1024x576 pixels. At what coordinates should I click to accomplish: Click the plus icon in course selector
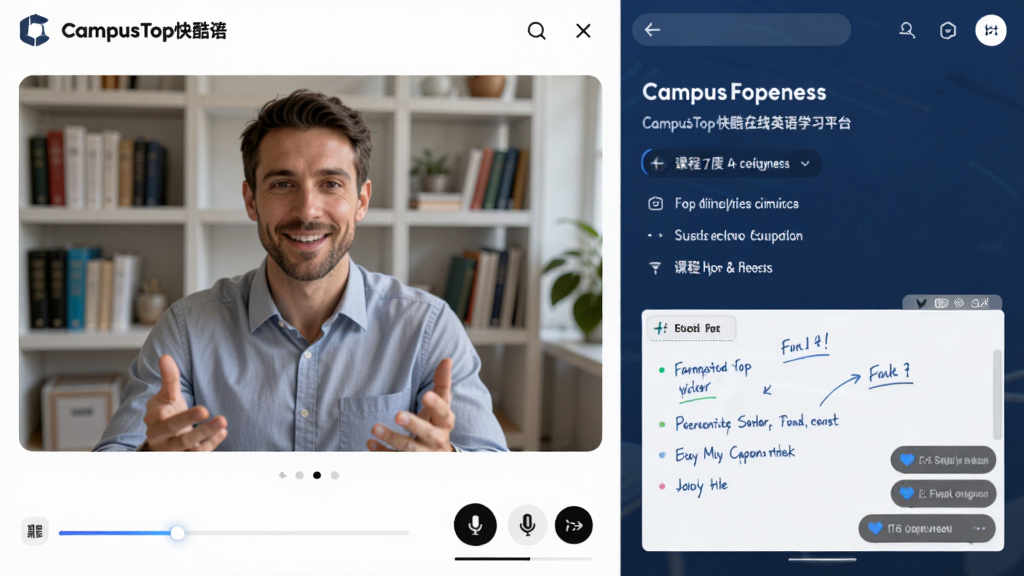tap(657, 163)
